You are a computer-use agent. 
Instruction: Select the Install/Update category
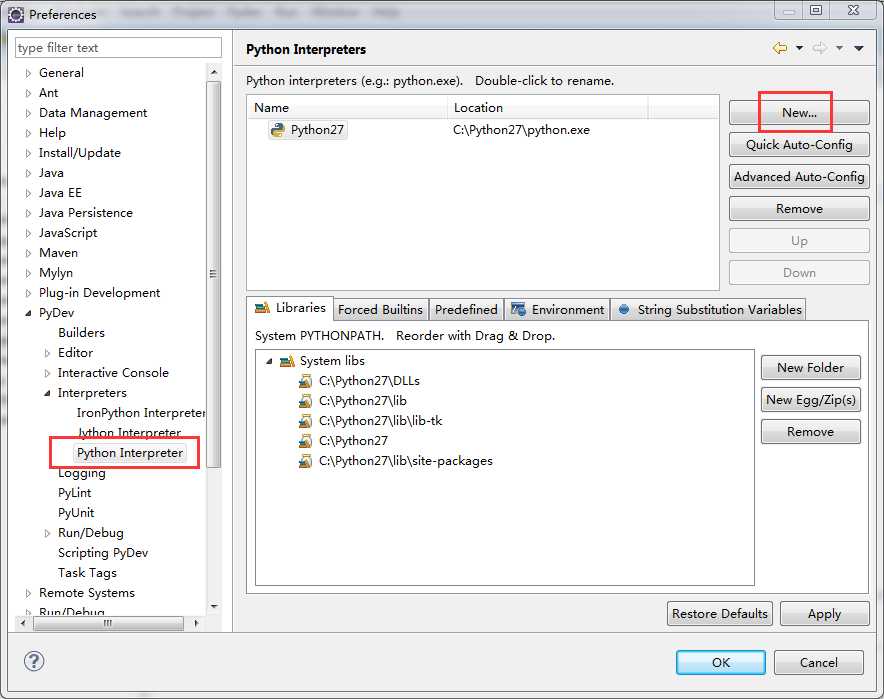(x=79, y=153)
